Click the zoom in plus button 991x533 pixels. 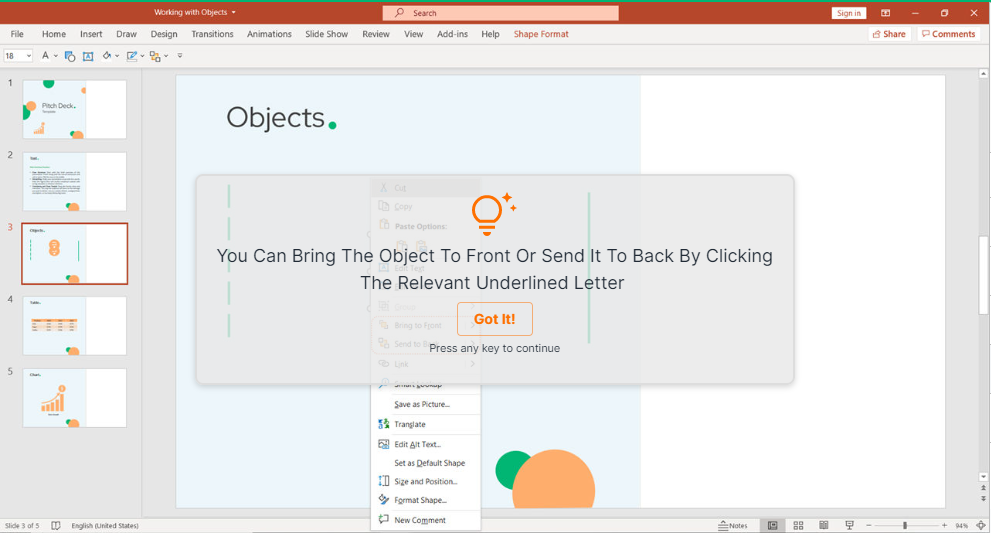tap(944, 525)
